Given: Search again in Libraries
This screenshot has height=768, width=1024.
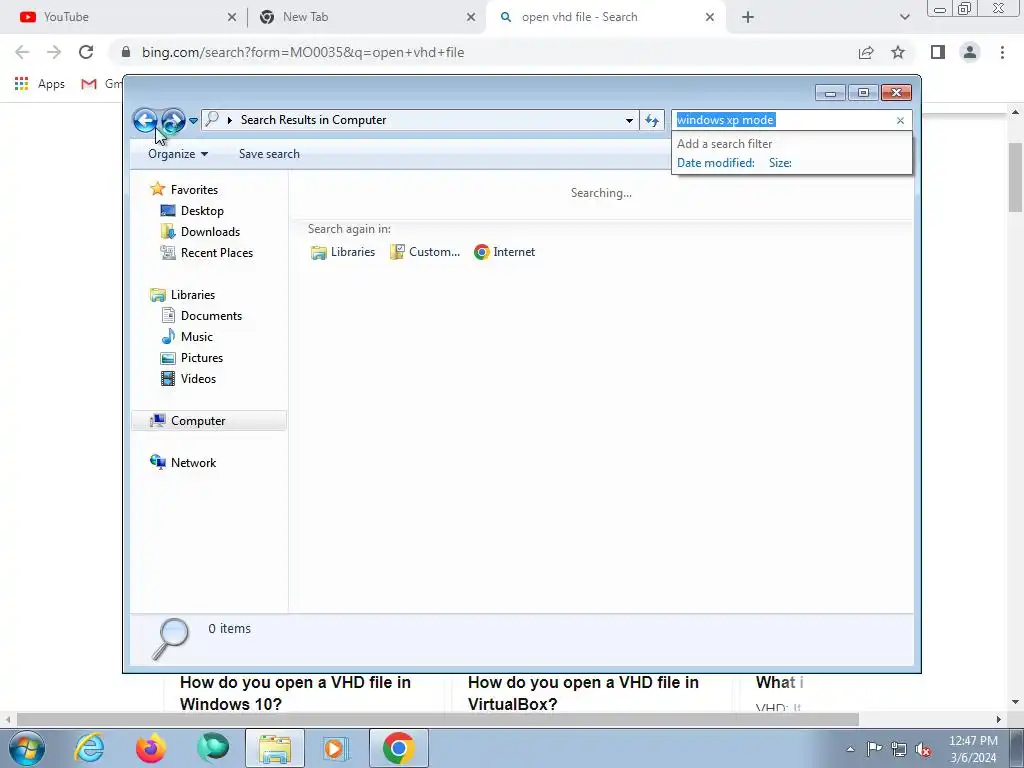Looking at the screenshot, I should click(343, 252).
